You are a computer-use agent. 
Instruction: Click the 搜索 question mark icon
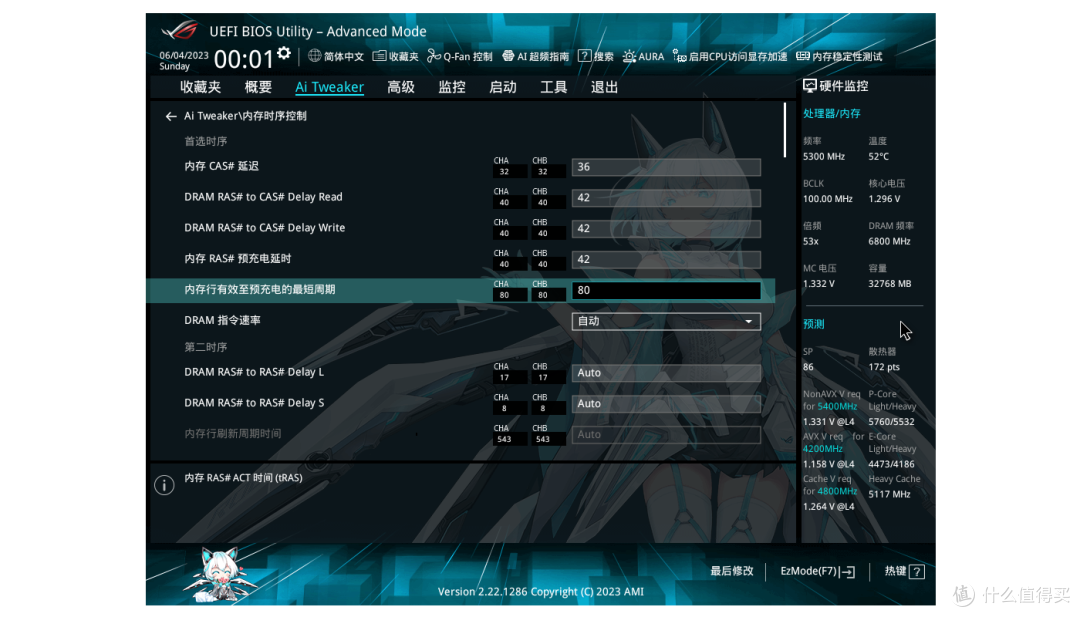pos(584,57)
